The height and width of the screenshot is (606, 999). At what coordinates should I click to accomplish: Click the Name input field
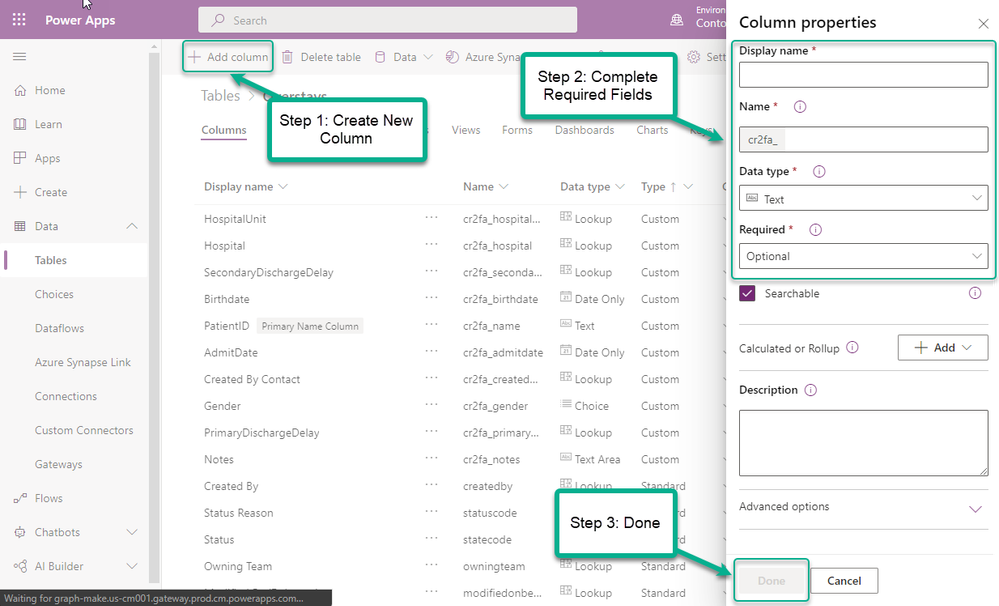click(863, 139)
